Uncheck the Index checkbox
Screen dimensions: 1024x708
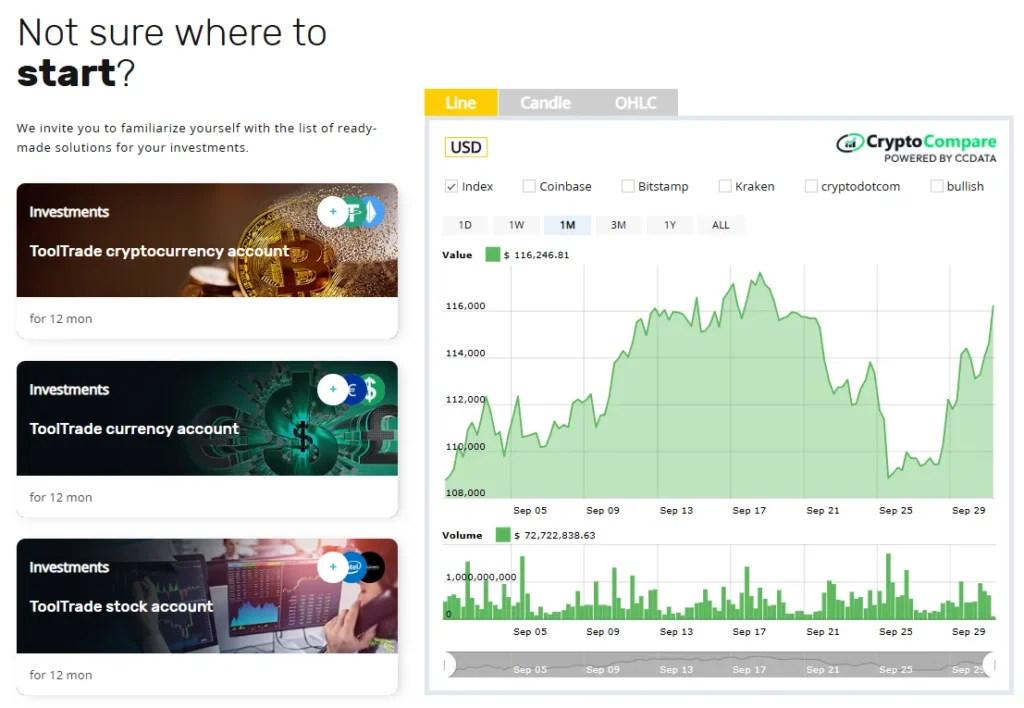pyautogui.click(x=451, y=186)
